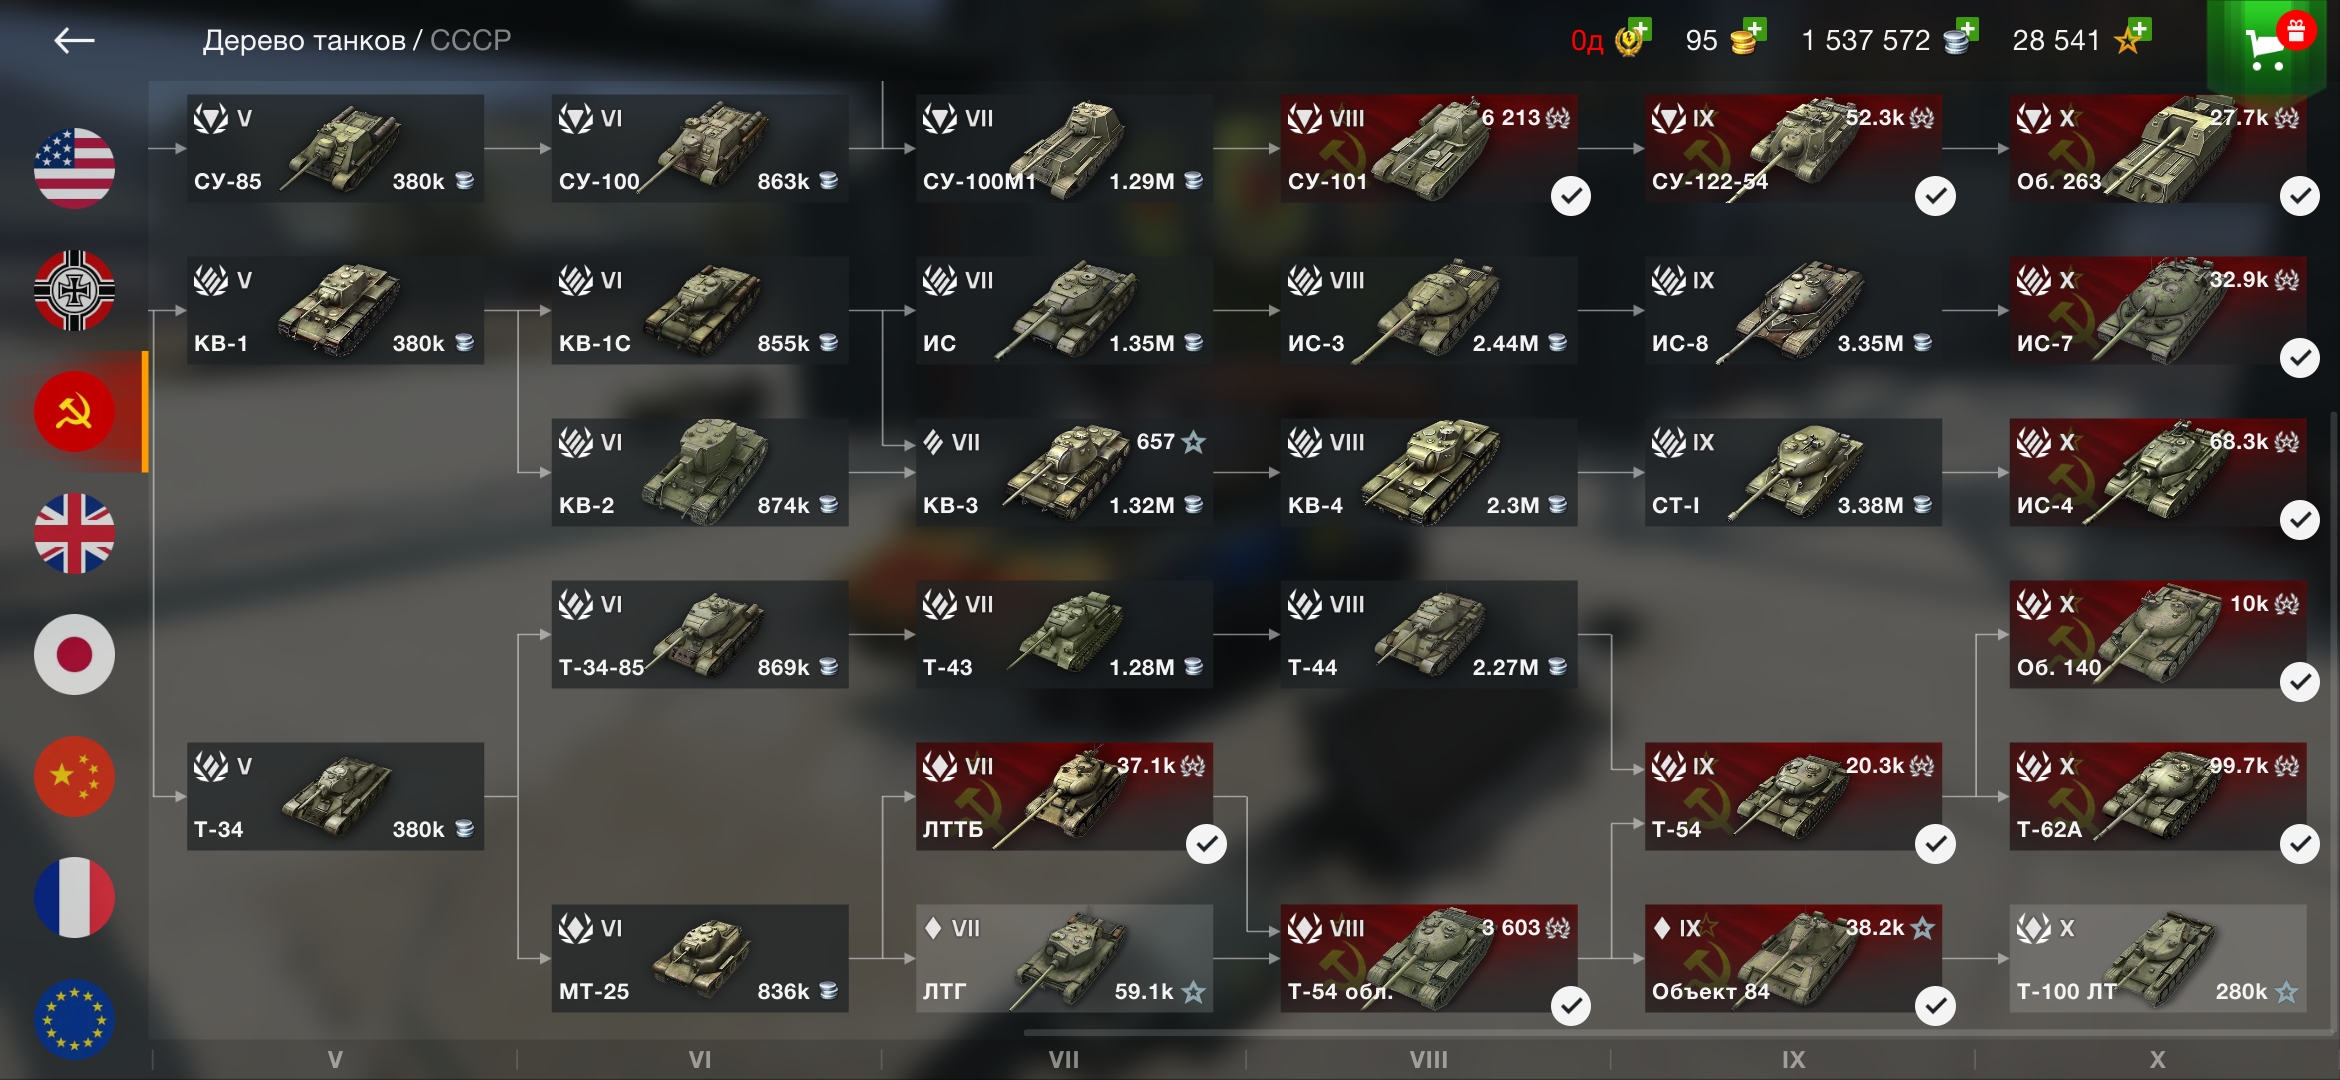
Task: Select the France nation flag
Action: click(x=74, y=897)
